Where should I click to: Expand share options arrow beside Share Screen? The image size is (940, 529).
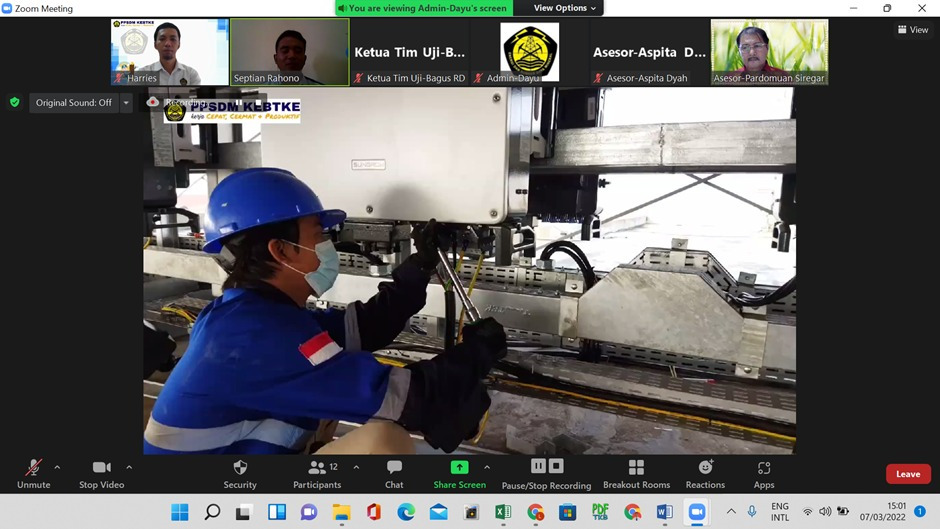coord(487,467)
